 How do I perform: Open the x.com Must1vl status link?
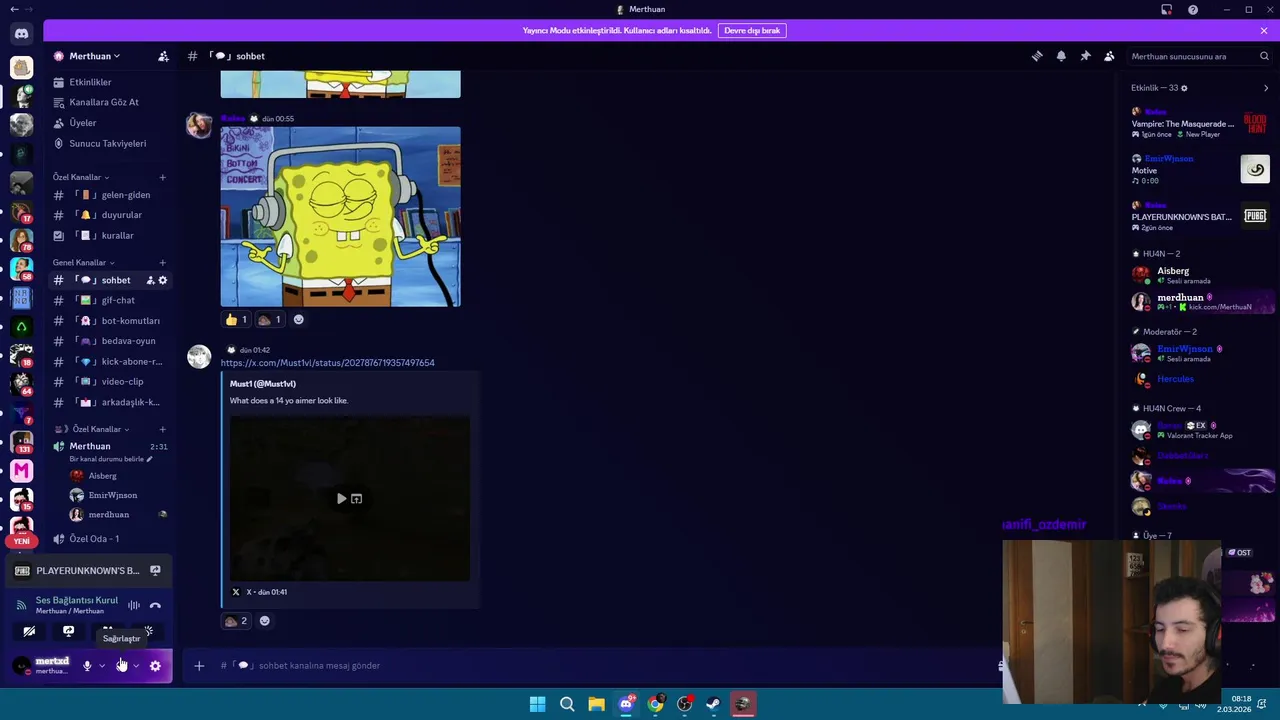click(x=327, y=363)
